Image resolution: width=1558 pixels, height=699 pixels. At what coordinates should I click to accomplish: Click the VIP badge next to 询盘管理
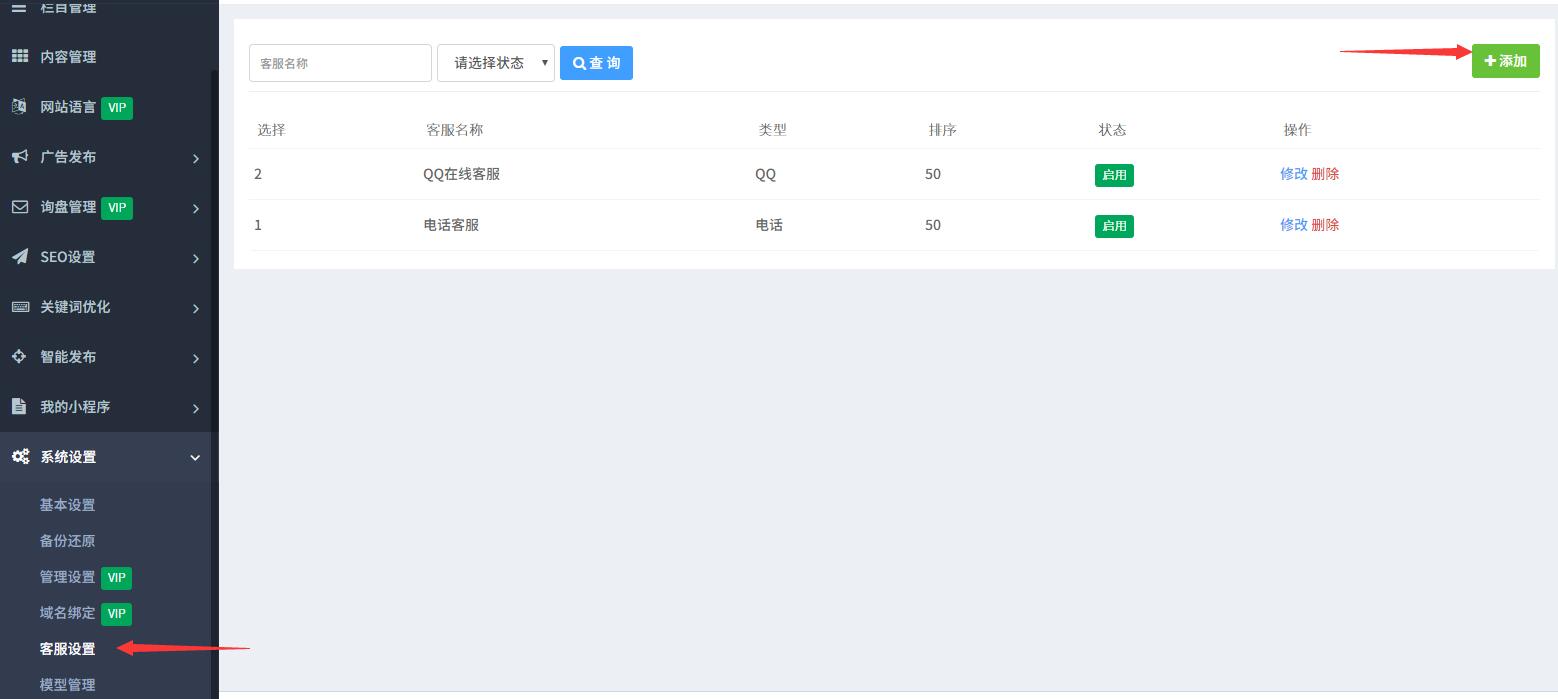pyautogui.click(x=117, y=207)
